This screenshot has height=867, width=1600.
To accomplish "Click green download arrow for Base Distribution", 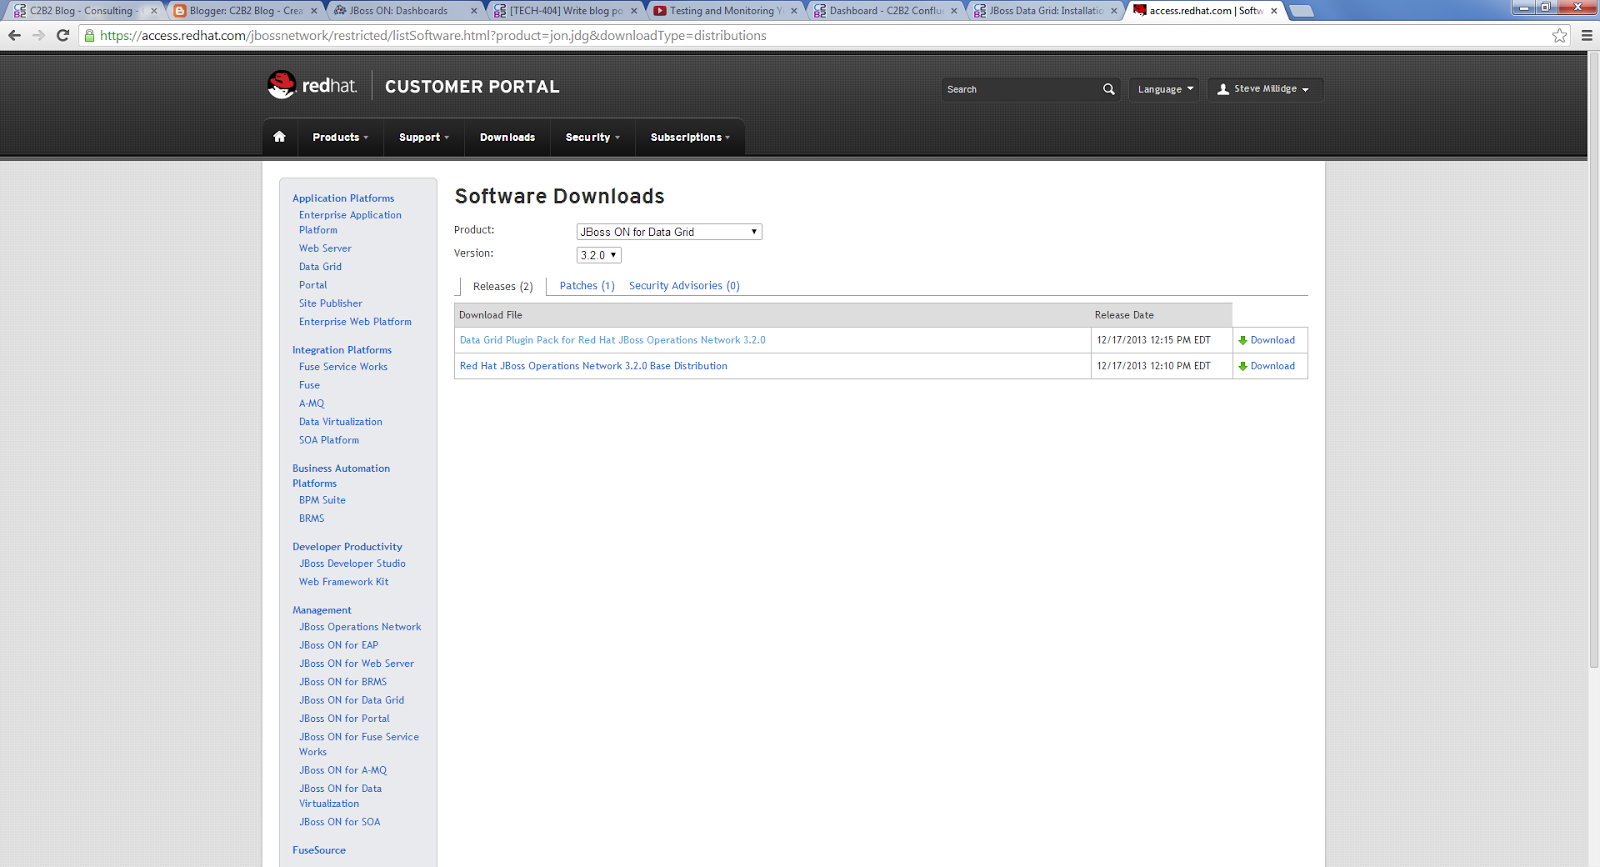I will [1243, 366].
